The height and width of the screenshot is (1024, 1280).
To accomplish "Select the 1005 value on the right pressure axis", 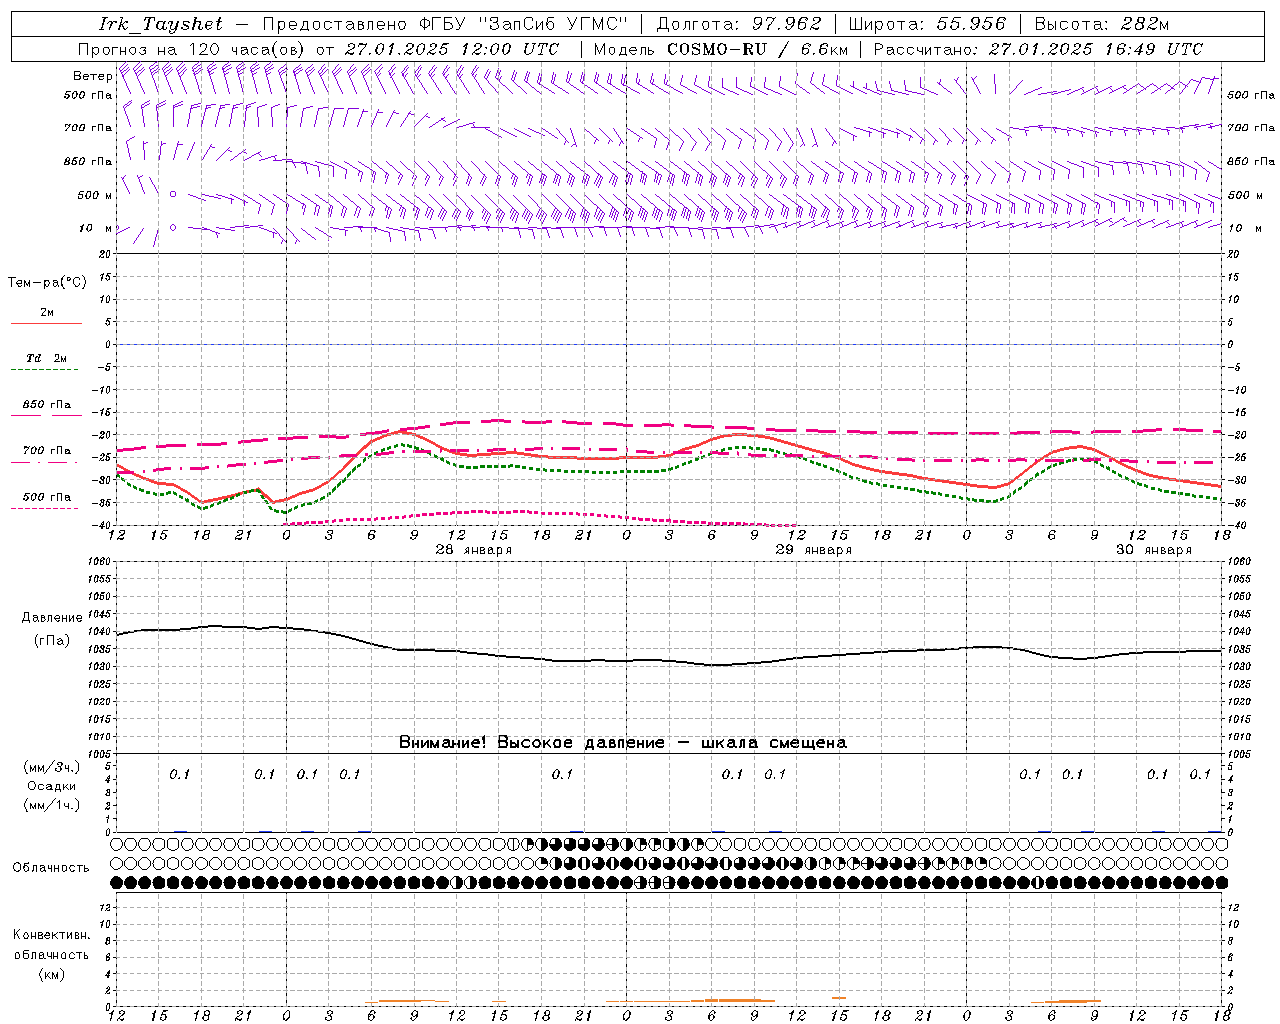I will click(1238, 754).
